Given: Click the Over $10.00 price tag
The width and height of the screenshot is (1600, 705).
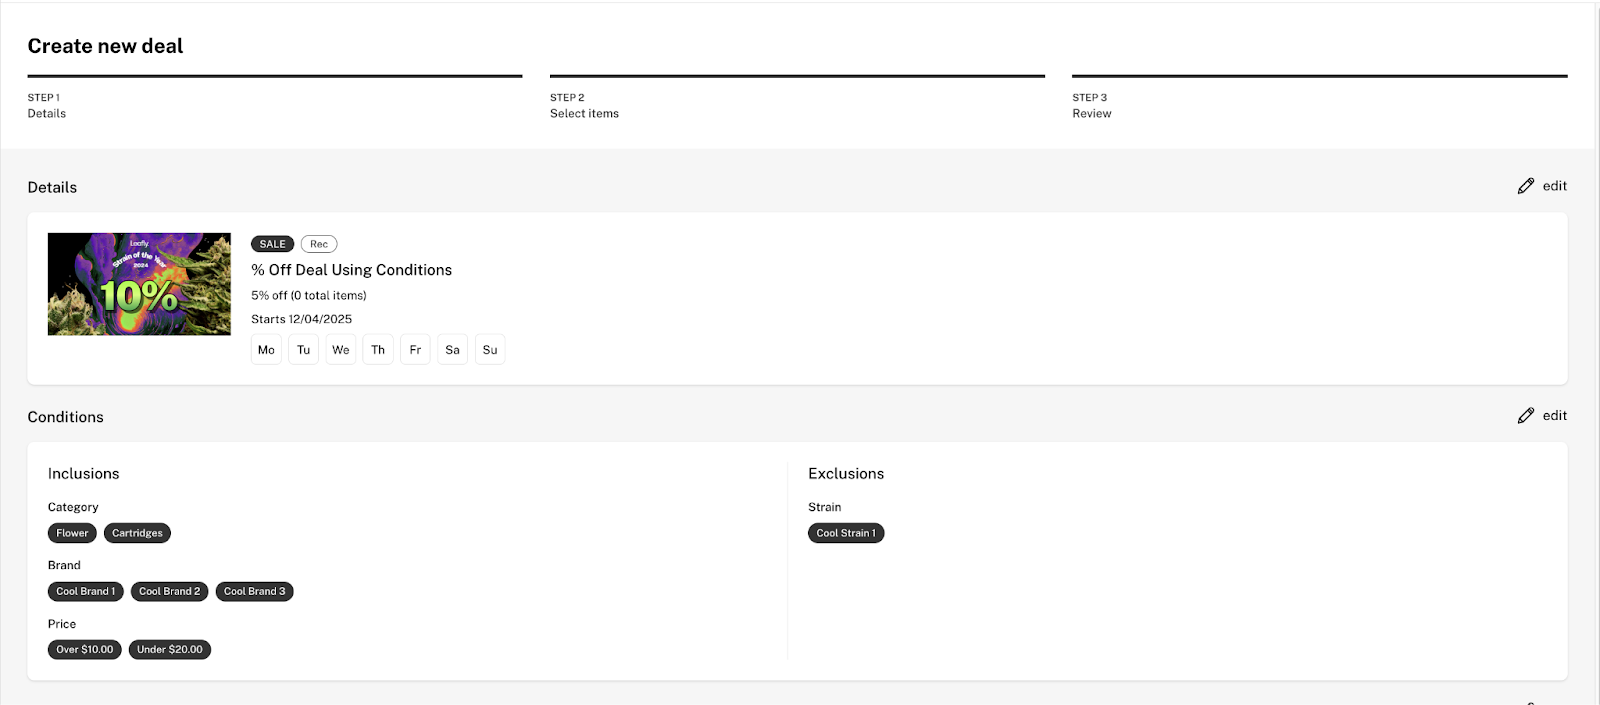Looking at the screenshot, I should coord(85,649).
